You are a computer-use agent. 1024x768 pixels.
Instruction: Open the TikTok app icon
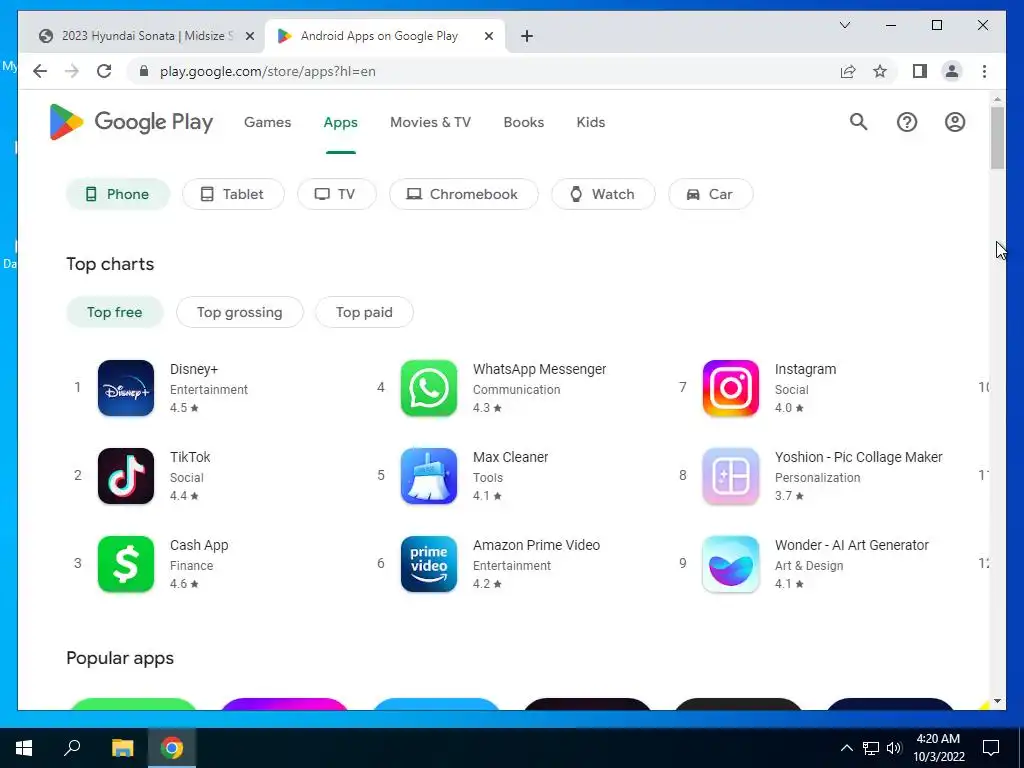126,476
